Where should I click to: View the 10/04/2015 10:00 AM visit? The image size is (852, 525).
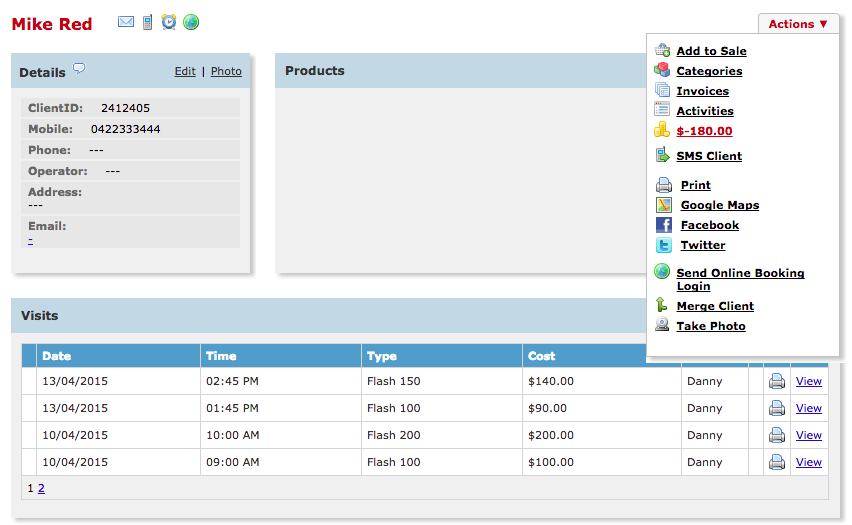coord(809,435)
